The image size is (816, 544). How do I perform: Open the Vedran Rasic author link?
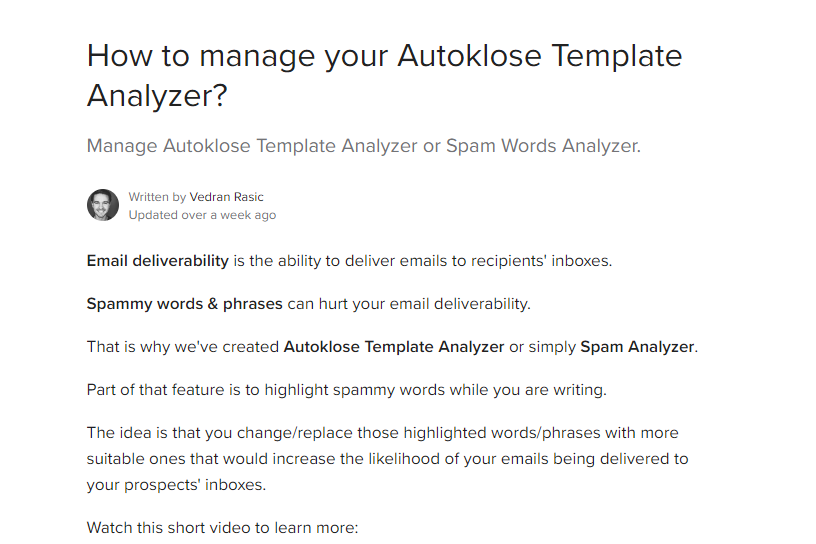coord(227,197)
